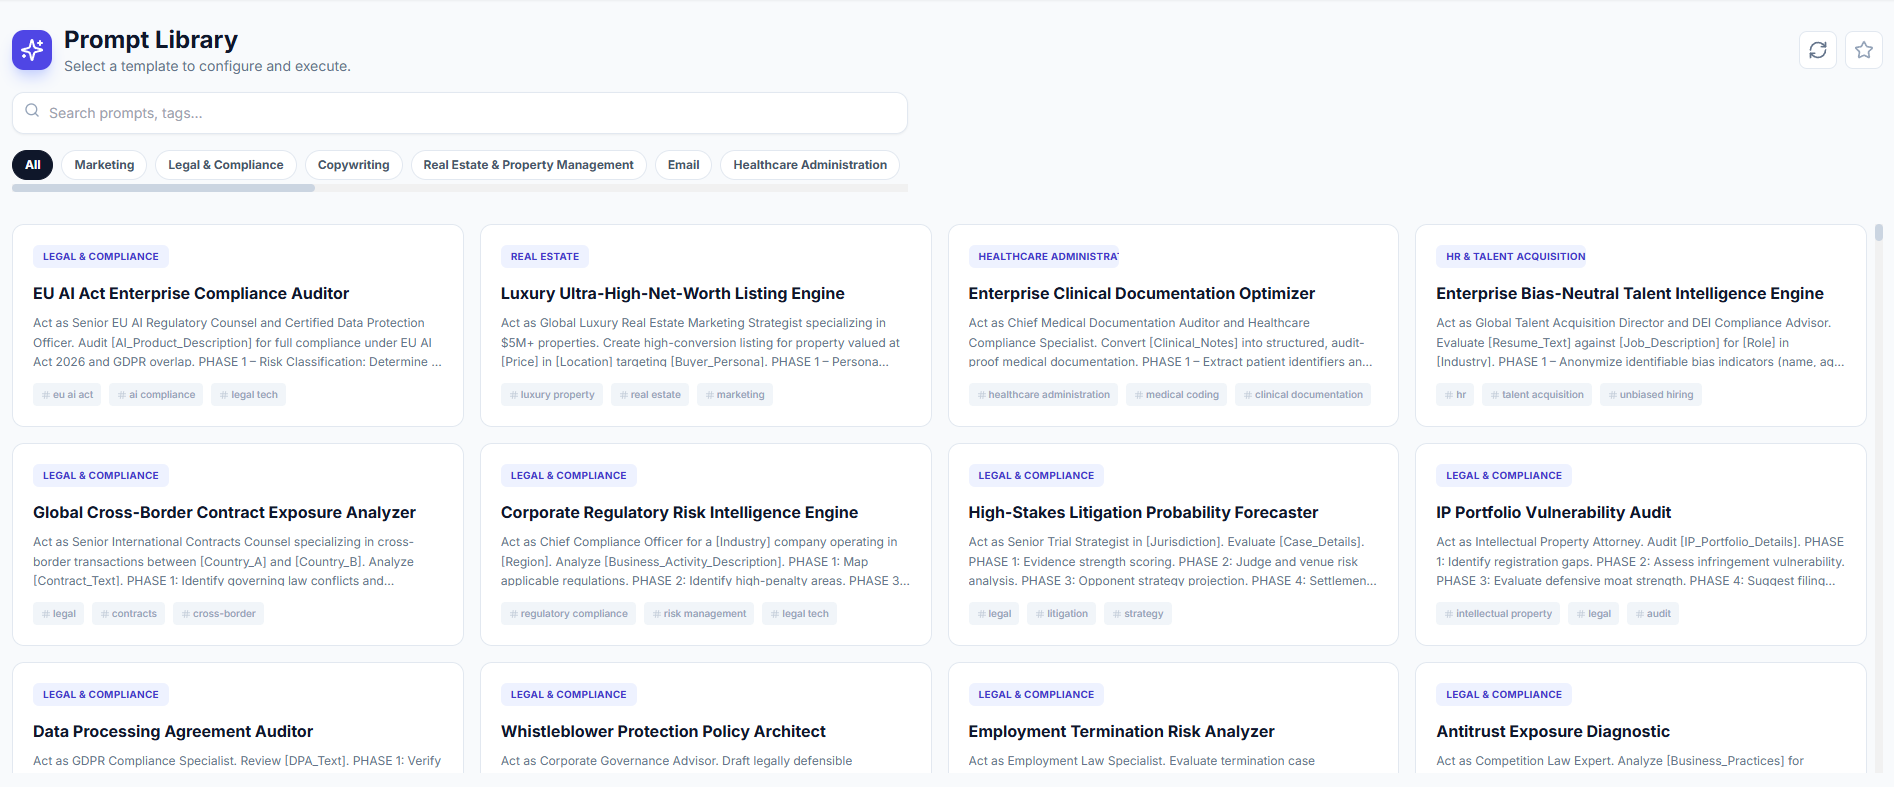
Task: Click the Prompt Library sparkle logo
Action: pos(32,50)
